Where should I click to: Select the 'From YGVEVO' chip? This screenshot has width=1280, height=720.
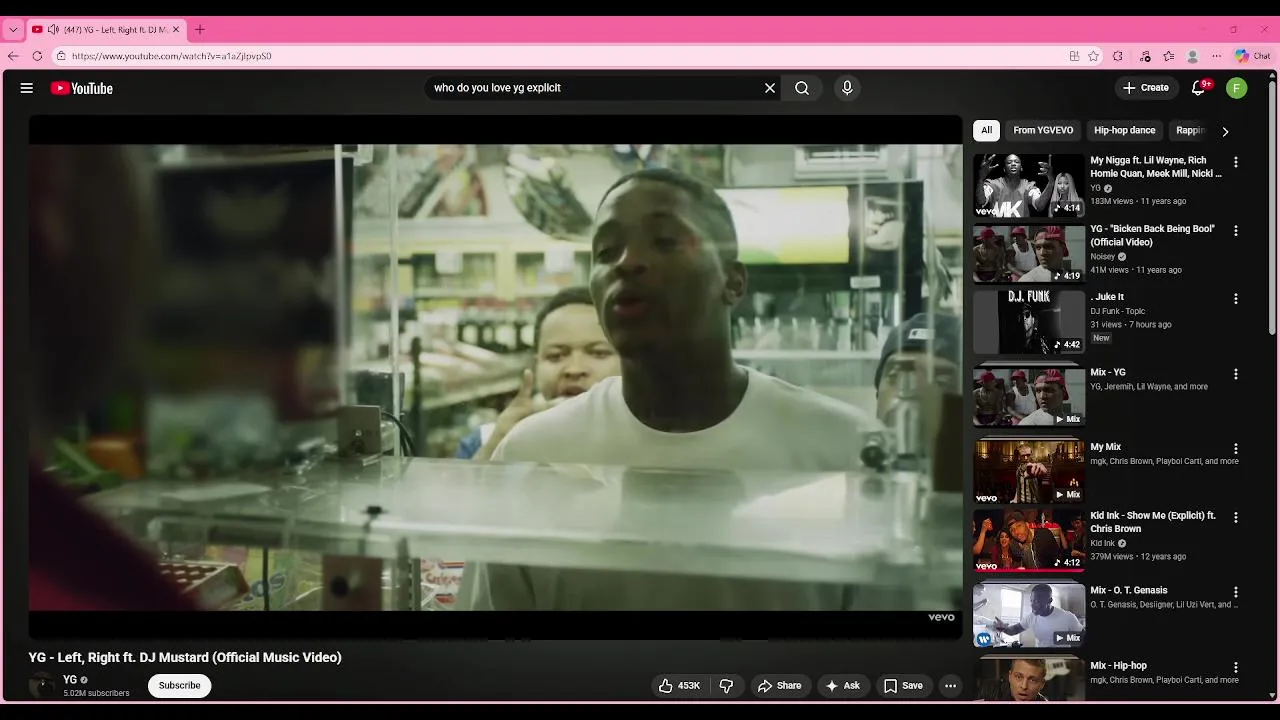click(1043, 130)
